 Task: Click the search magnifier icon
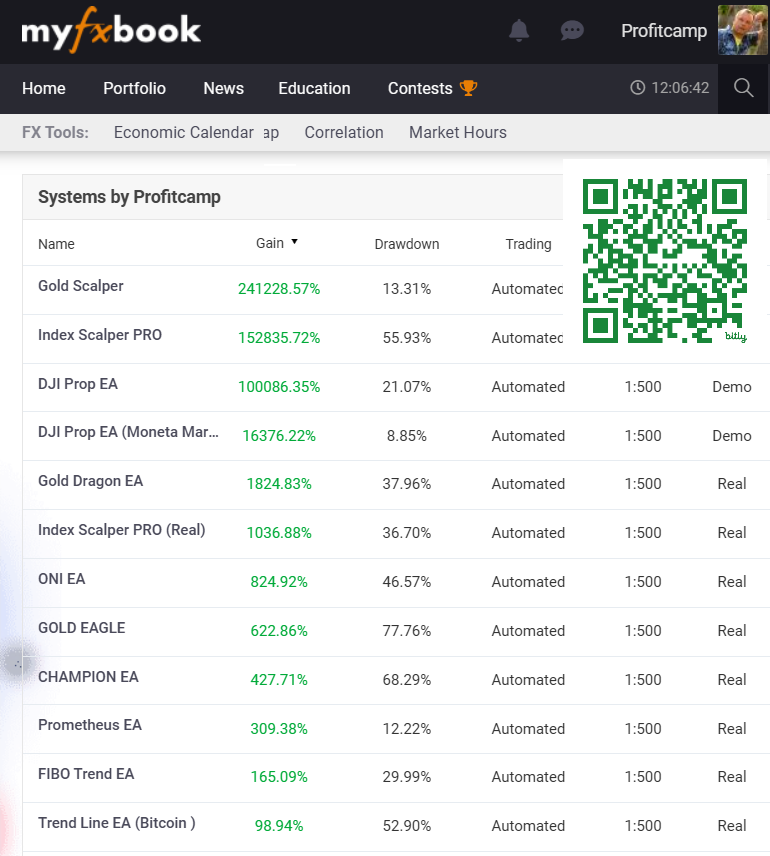pos(743,88)
